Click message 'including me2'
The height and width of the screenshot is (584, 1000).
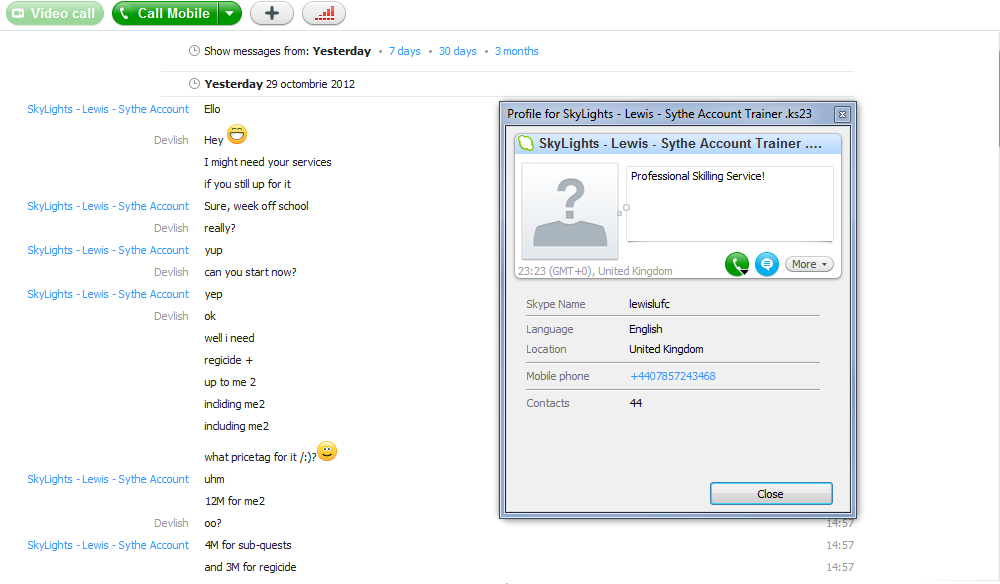[x=237, y=426]
